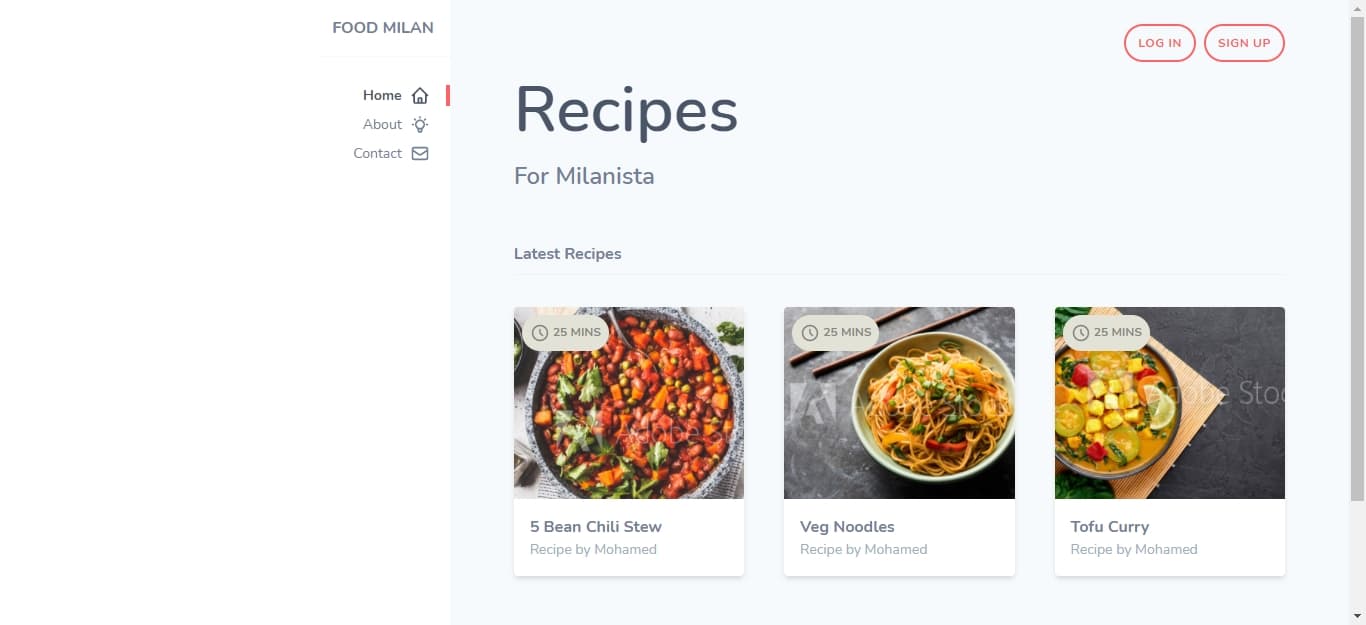Screen dimensions: 1366x625
Task: Click the About lightbulb icon
Action: point(420,125)
